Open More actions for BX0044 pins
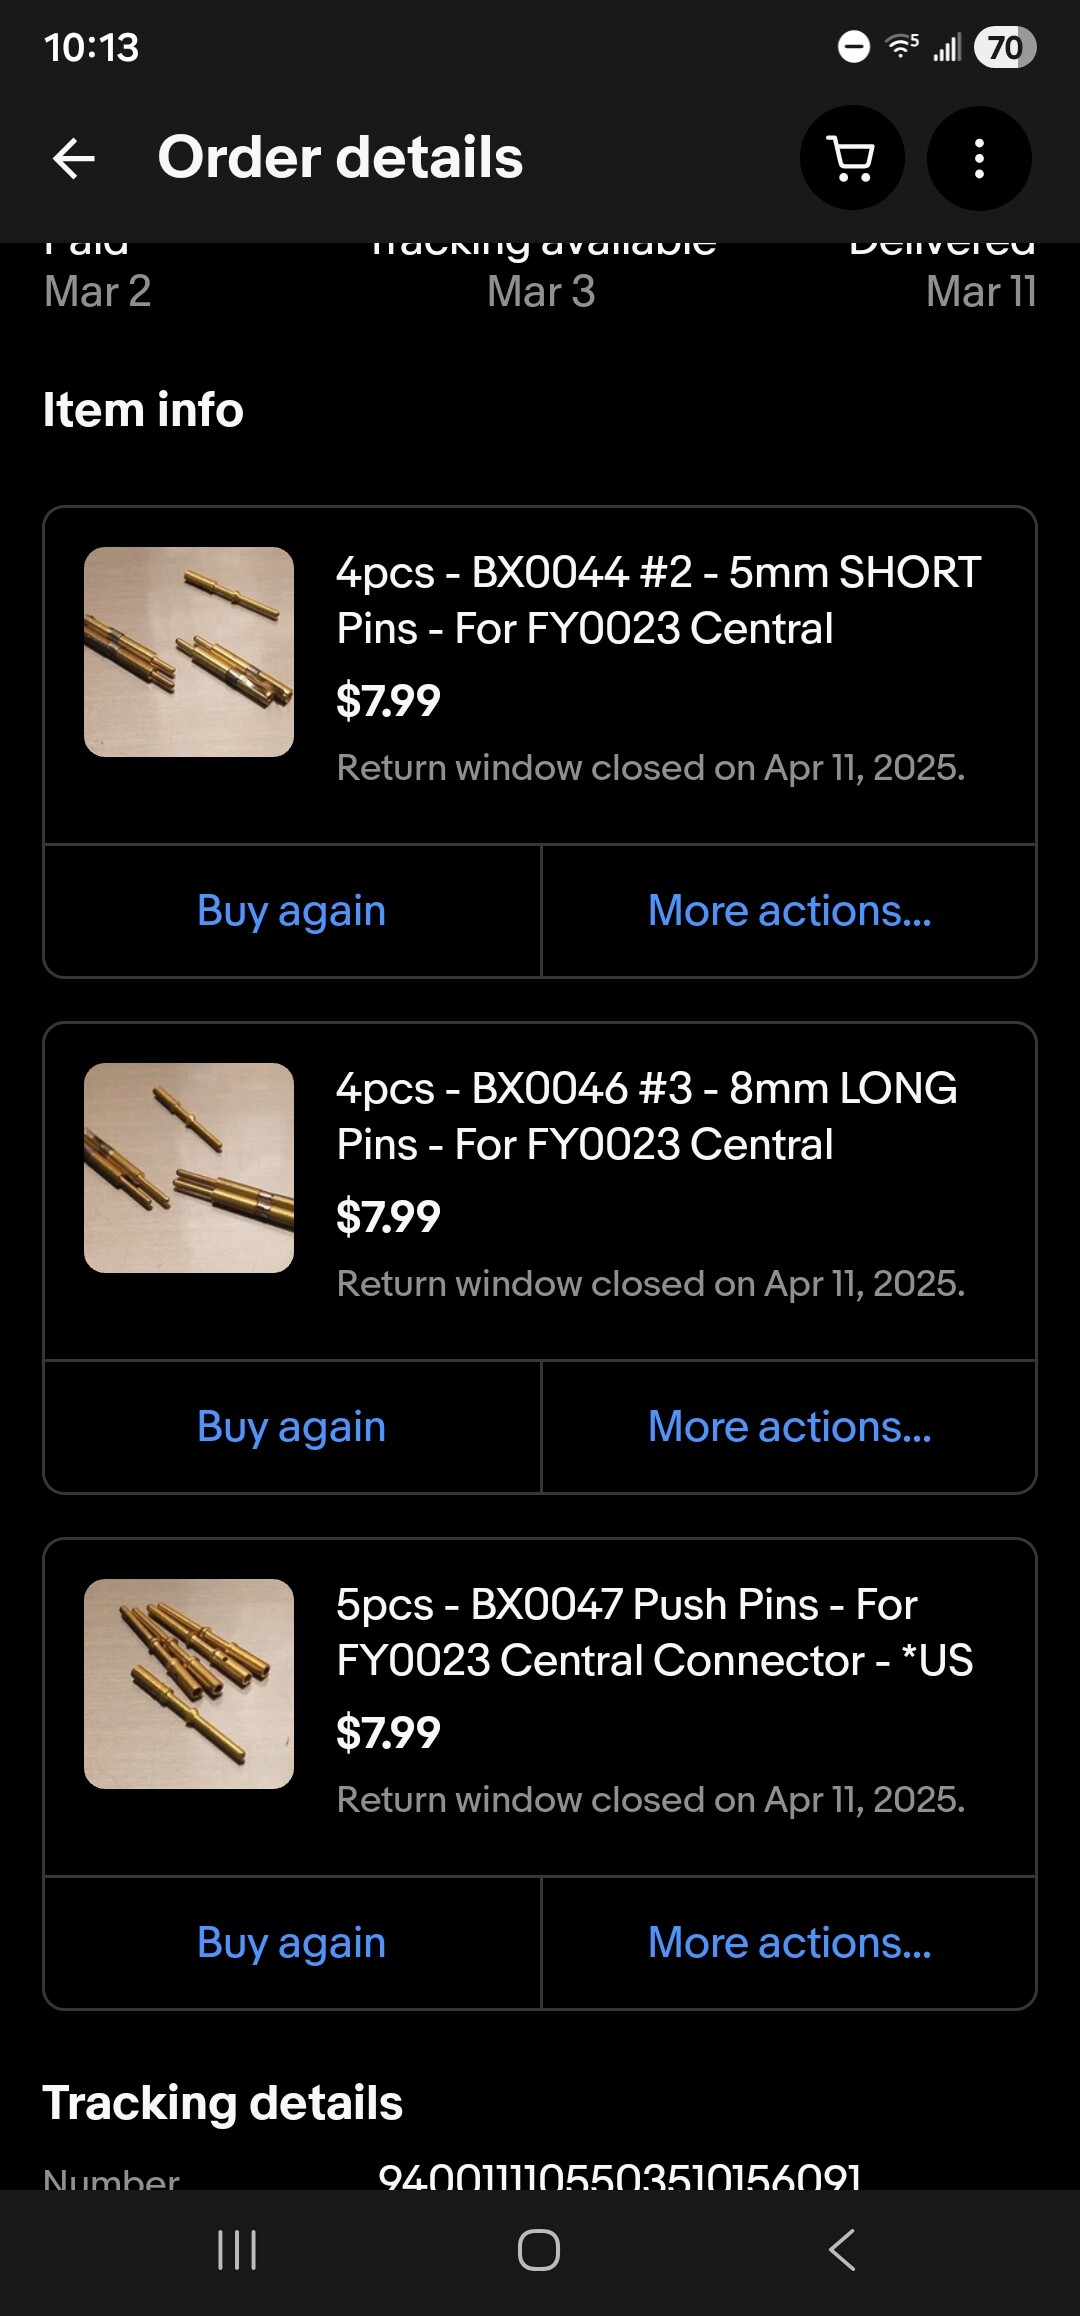 click(x=789, y=911)
